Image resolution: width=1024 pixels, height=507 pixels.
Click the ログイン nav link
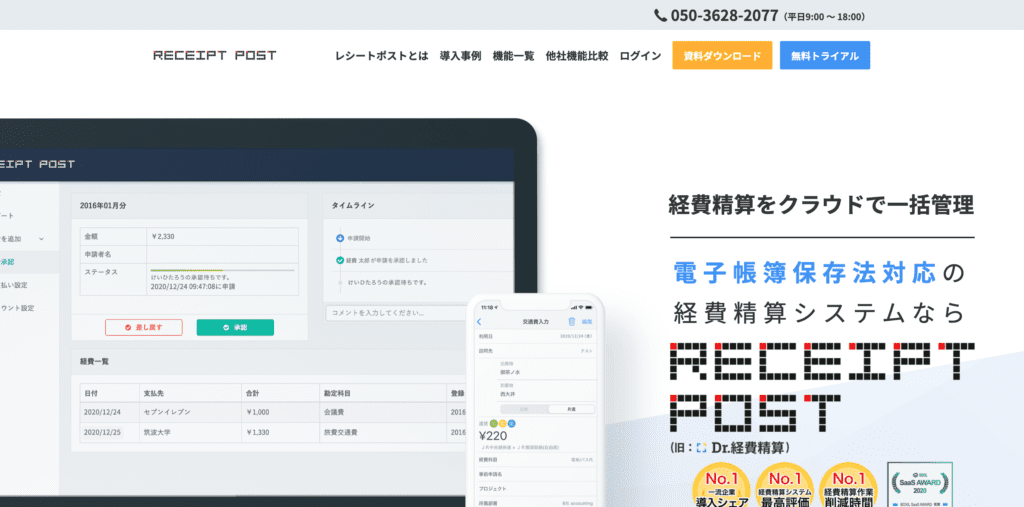[640, 56]
